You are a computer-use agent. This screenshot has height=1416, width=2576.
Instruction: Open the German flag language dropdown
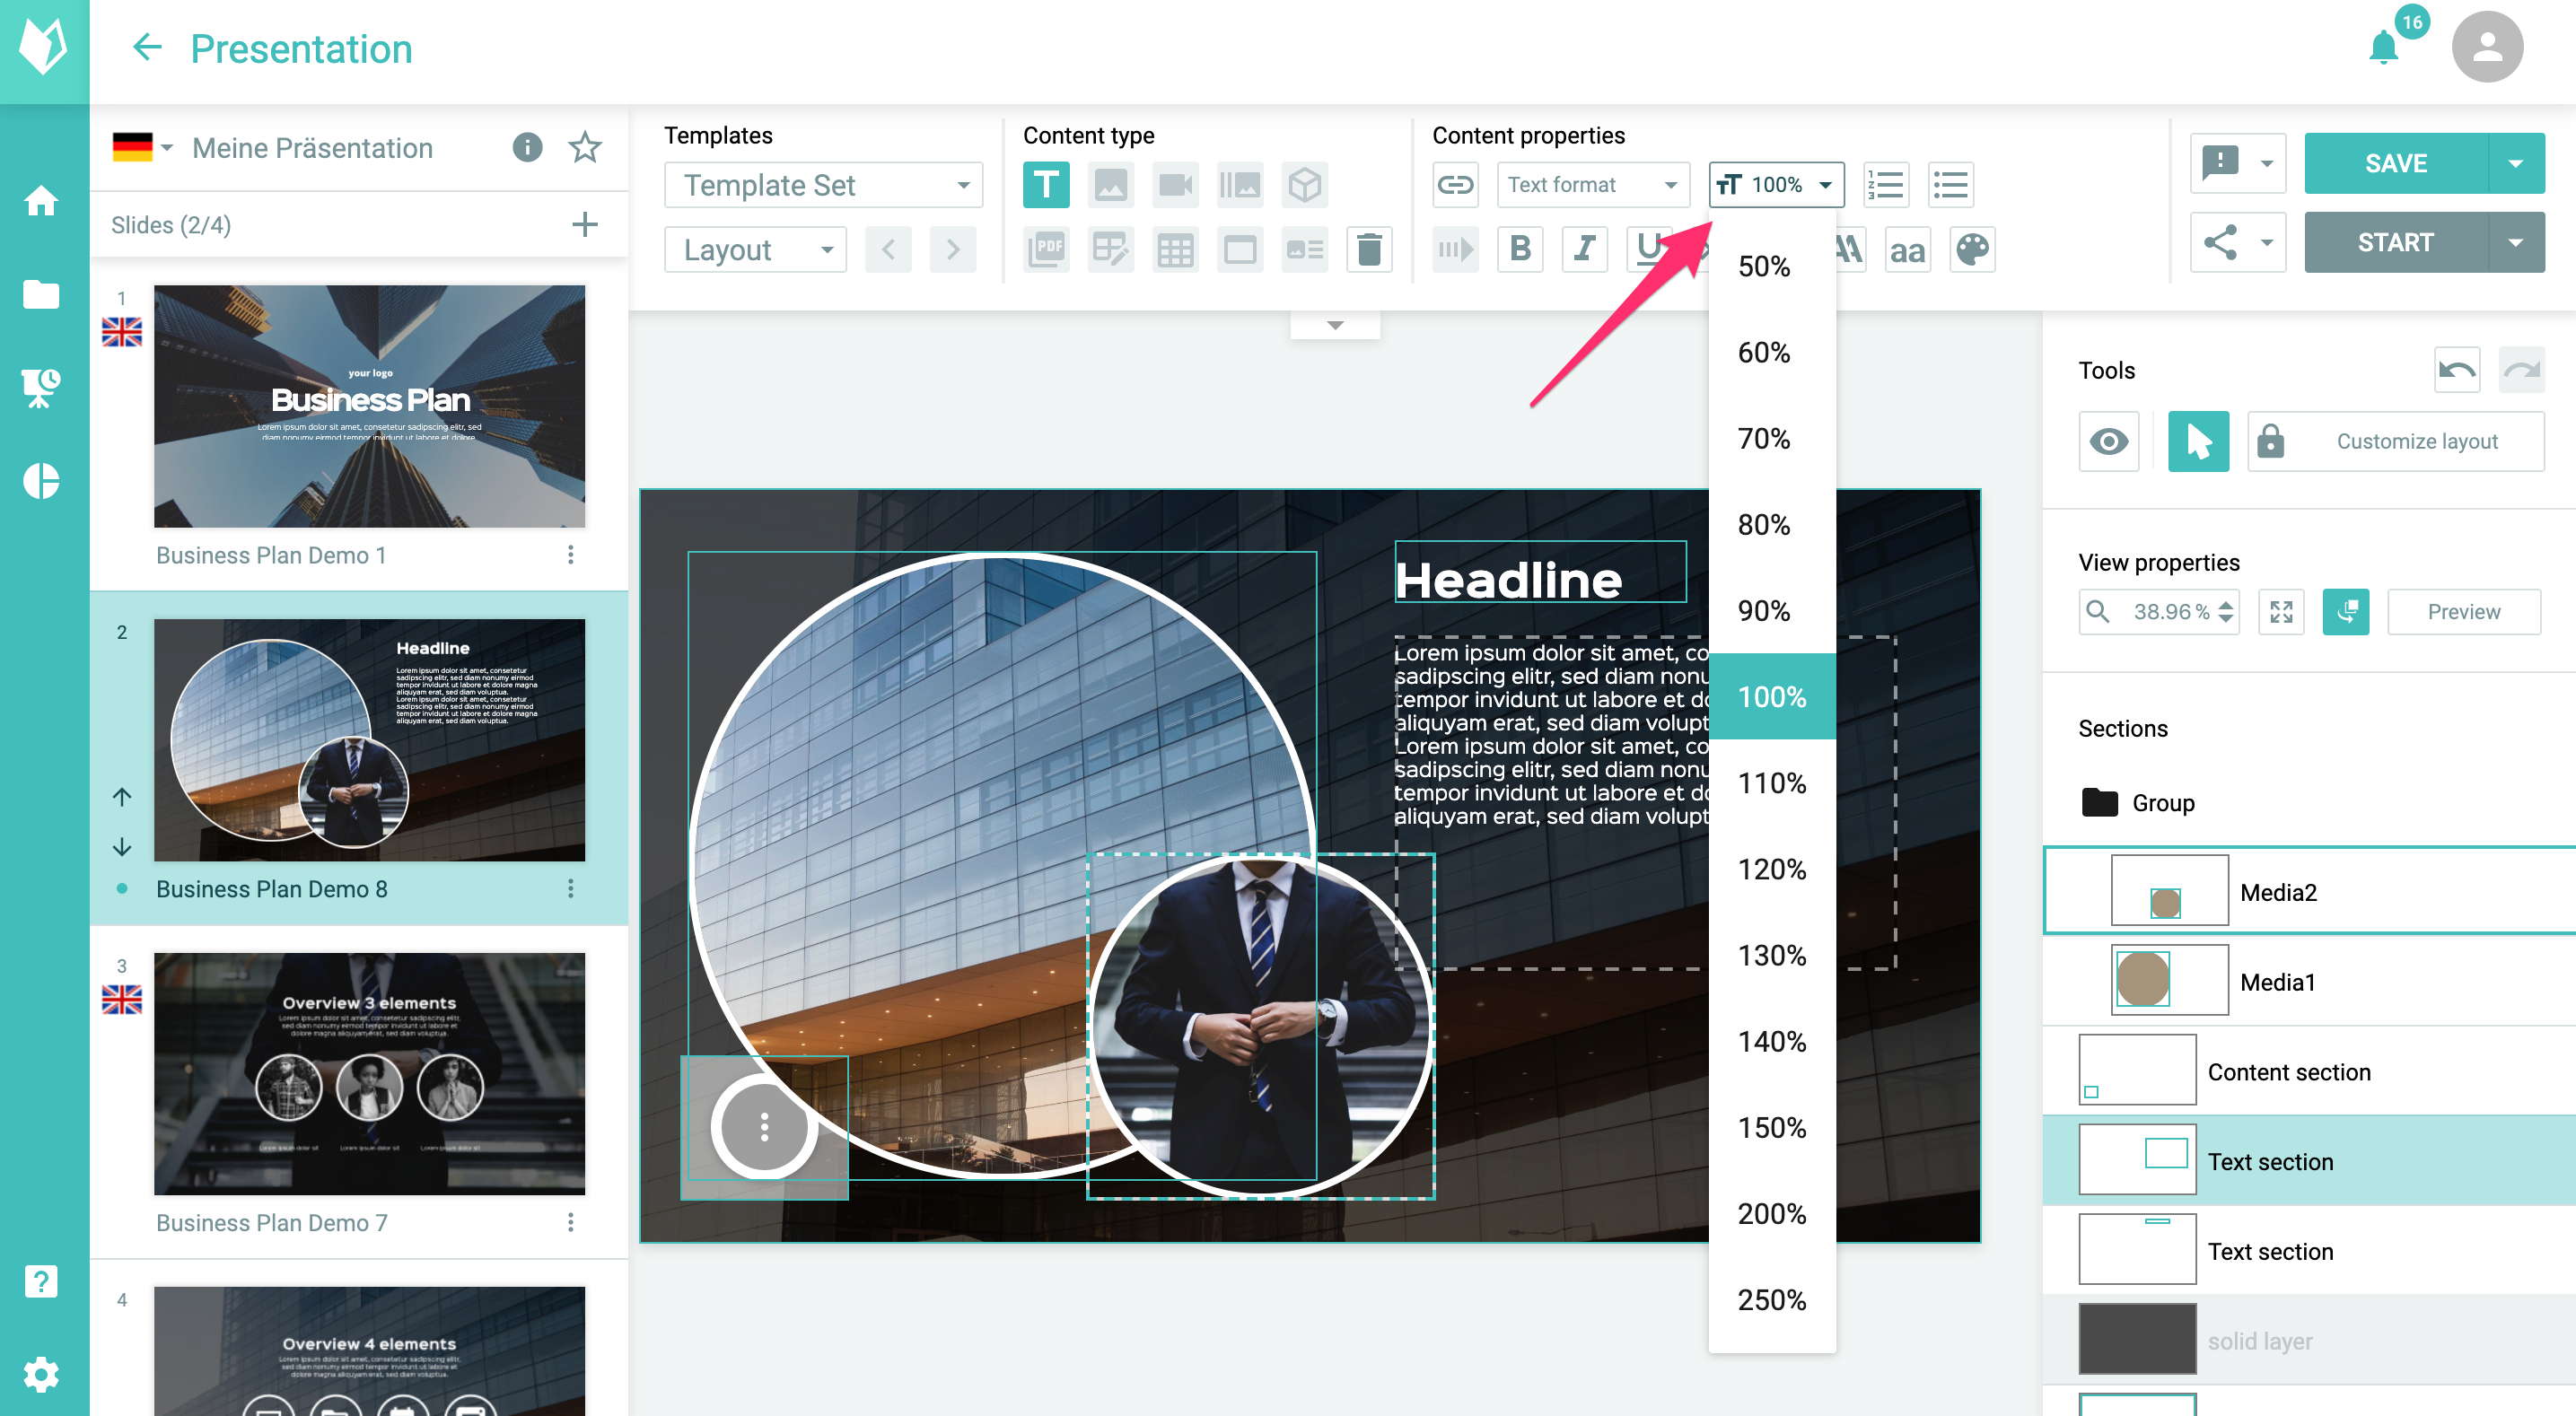pyautogui.click(x=143, y=148)
